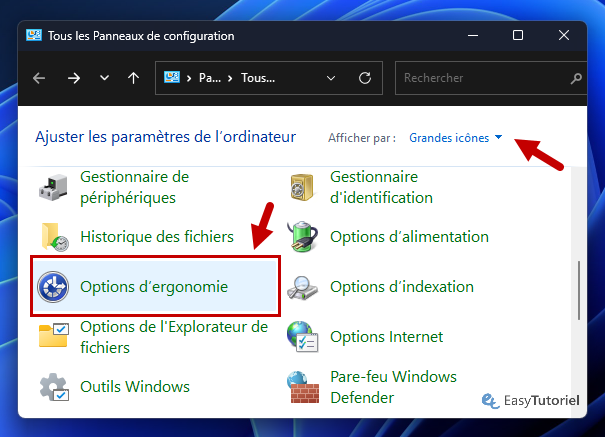Viewport: 605px width, 437px height.
Task: Open Gestionnaire de périphériques icon
Action: click(53, 187)
